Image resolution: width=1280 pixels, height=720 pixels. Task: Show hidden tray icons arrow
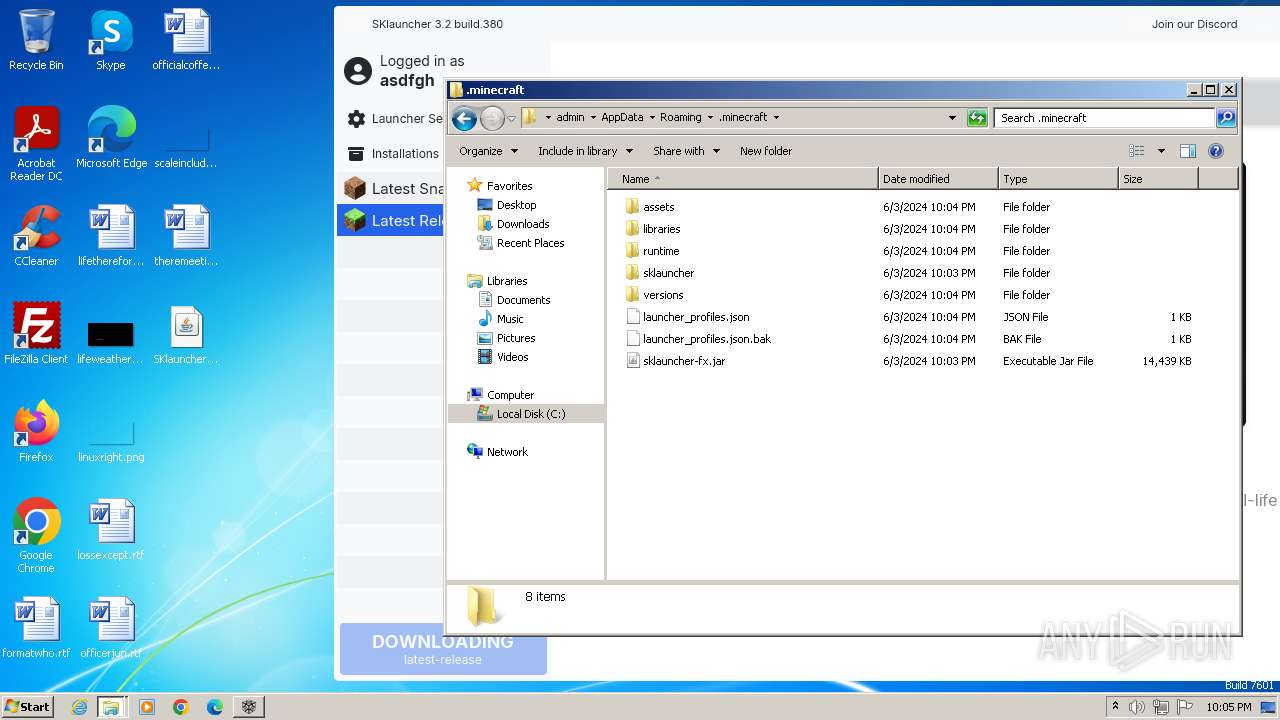tap(1115, 706)
